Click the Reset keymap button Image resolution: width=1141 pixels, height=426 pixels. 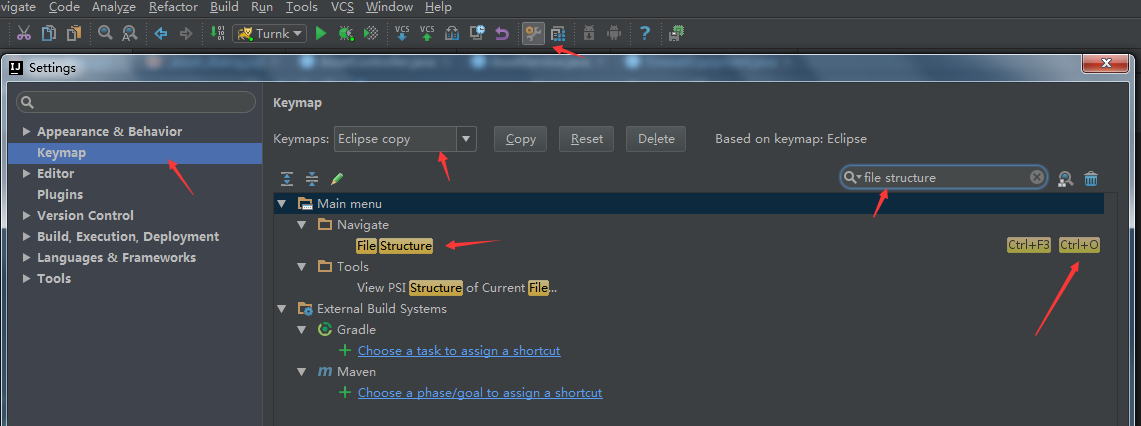[587, 139]
